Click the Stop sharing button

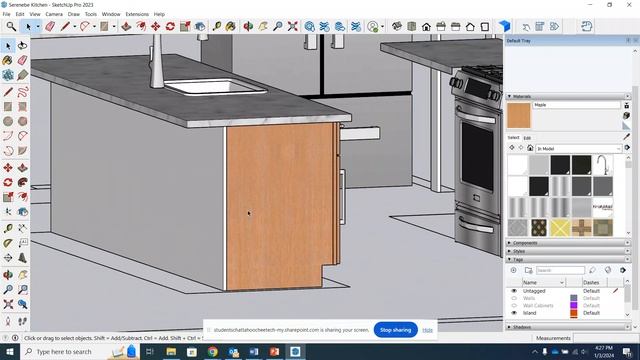(x=396, y=330)
